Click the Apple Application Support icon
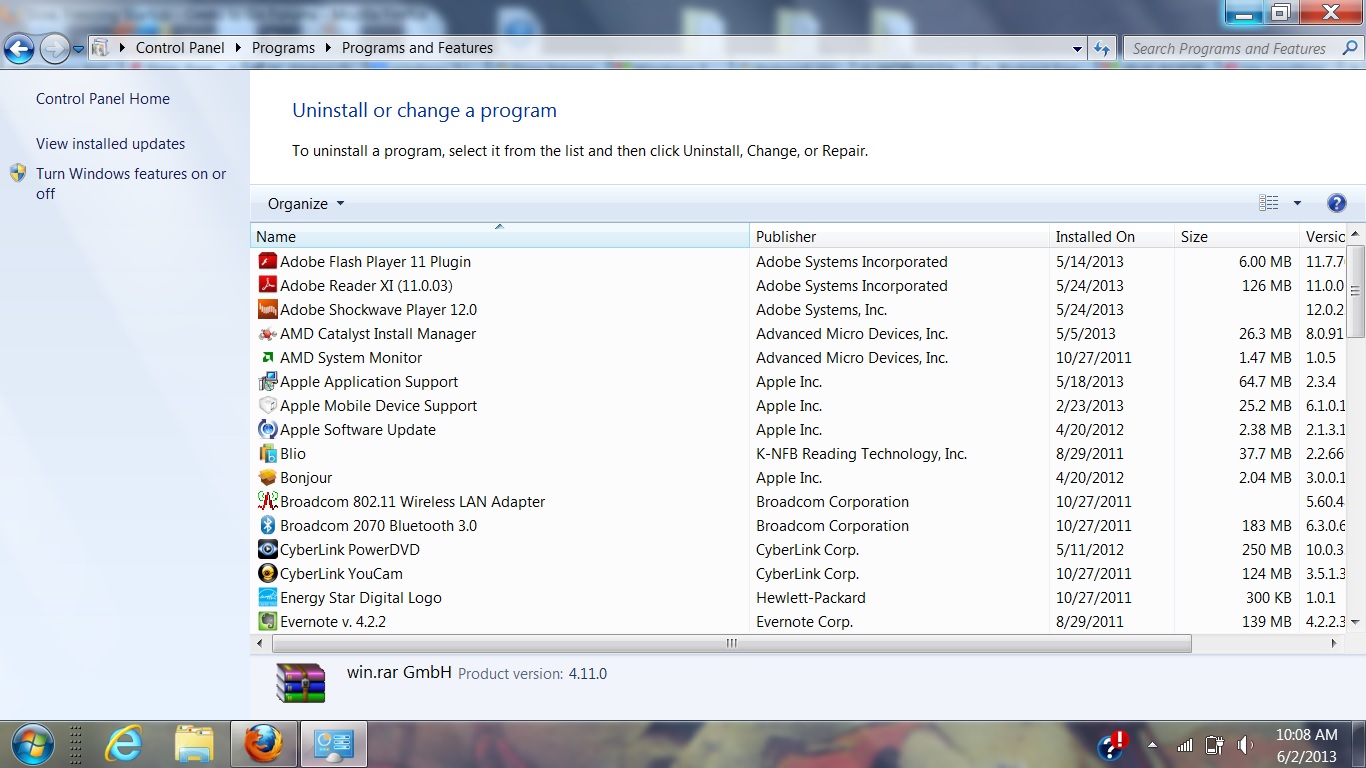The image size is (1366, 768). coord(267,382)
